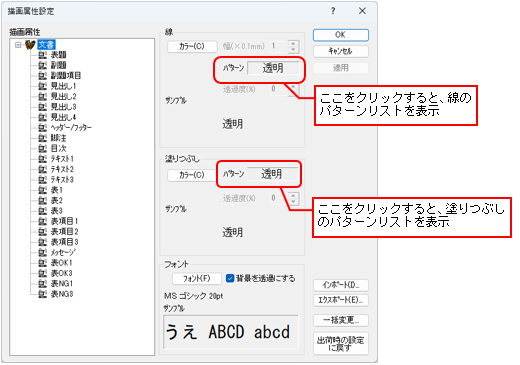Image resolution: width=520 pixels, height=365 pixels.
Task: Select the 副題 text in tree
Action: 58,65
